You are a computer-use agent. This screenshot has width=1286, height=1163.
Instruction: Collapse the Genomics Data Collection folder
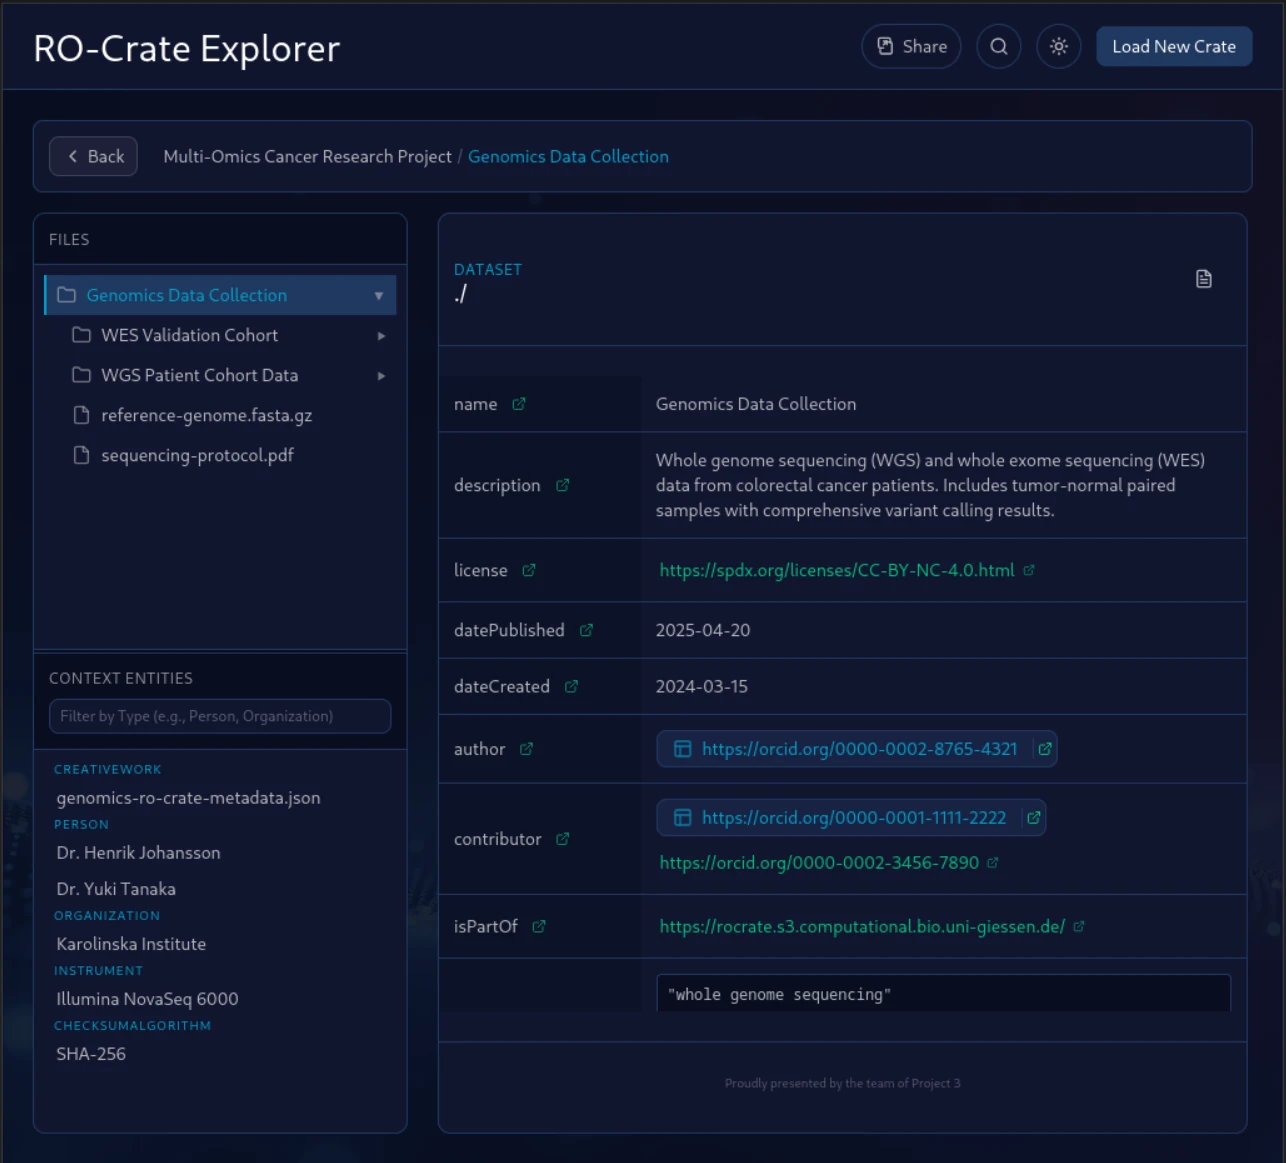379,295
